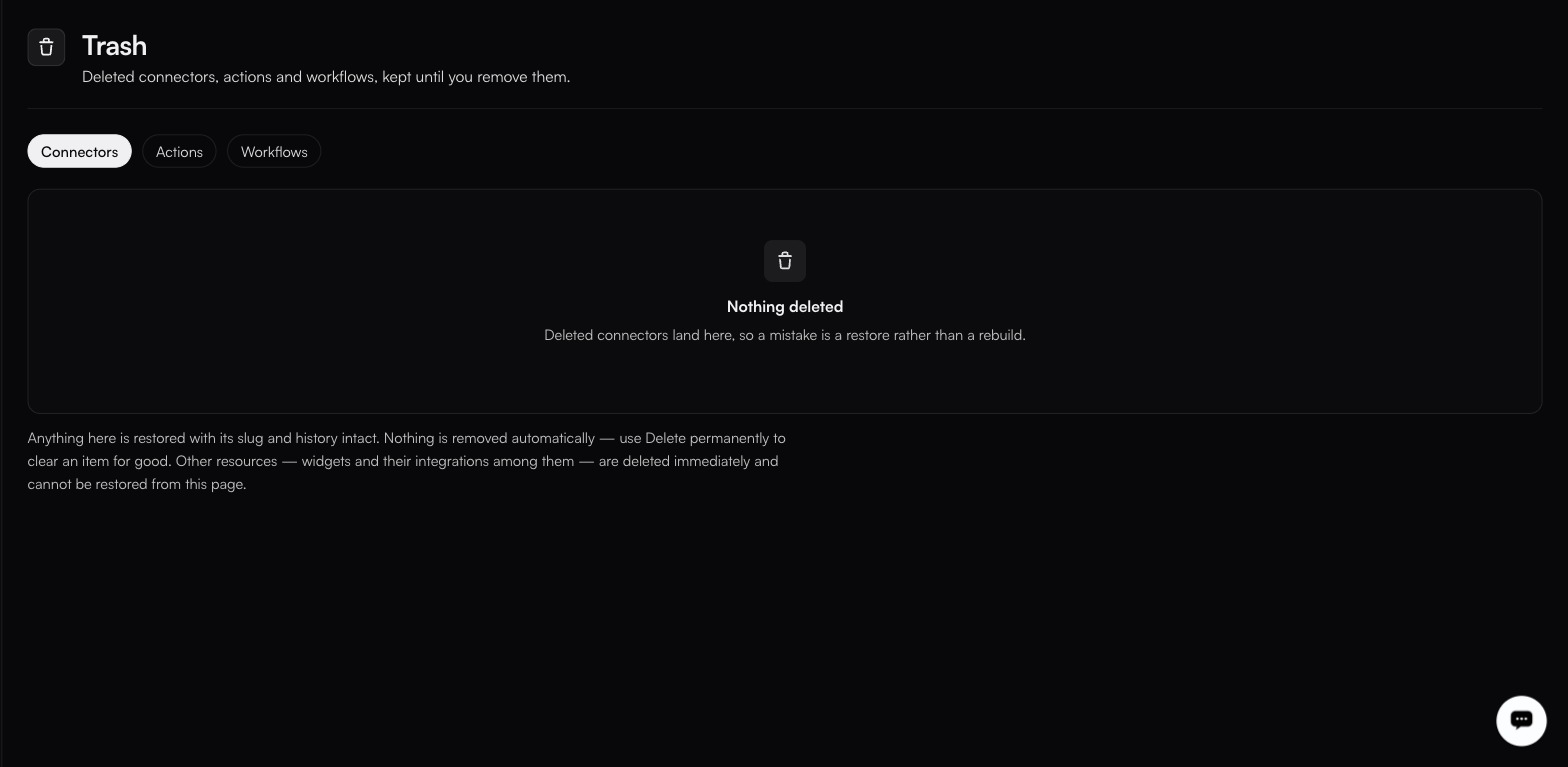Click the note starting "Anything here is restored"
This screenshot has height=767, width=1568.
(407, 461)
